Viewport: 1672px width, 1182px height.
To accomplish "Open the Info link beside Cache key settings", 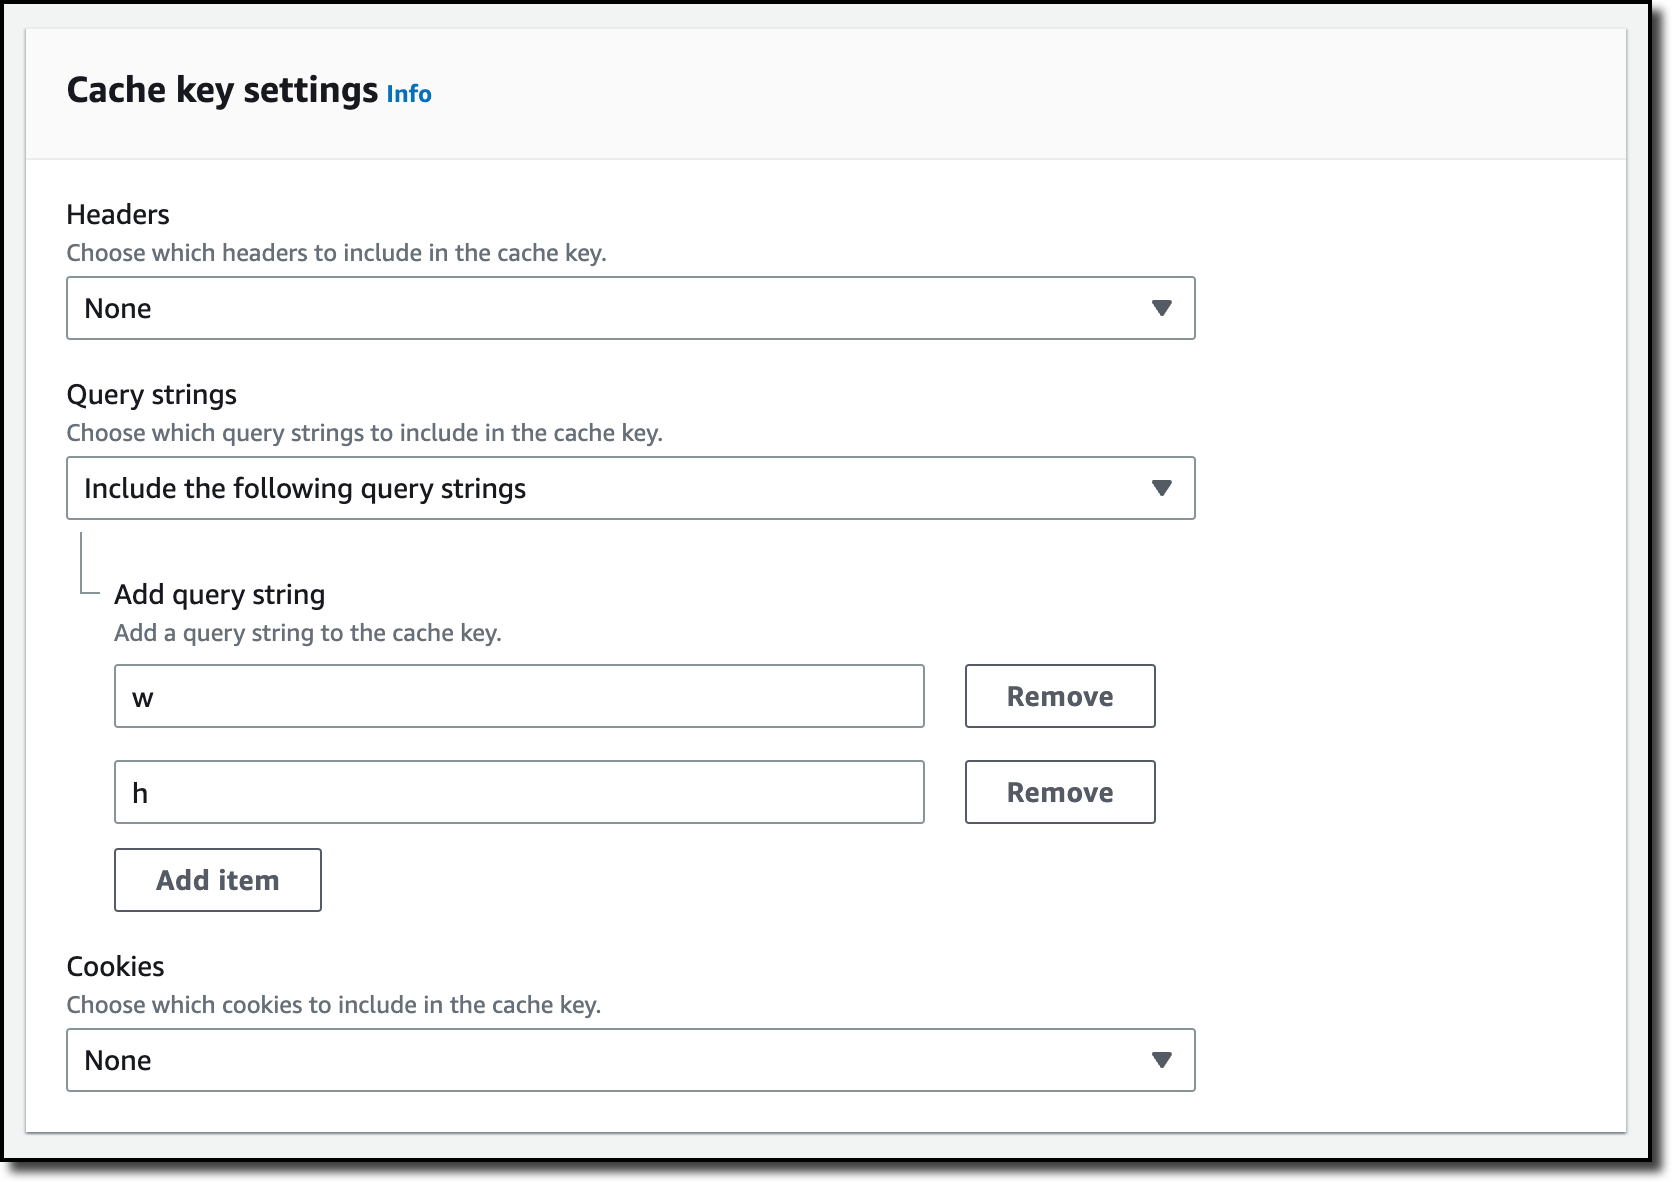I will click(409, 94).
